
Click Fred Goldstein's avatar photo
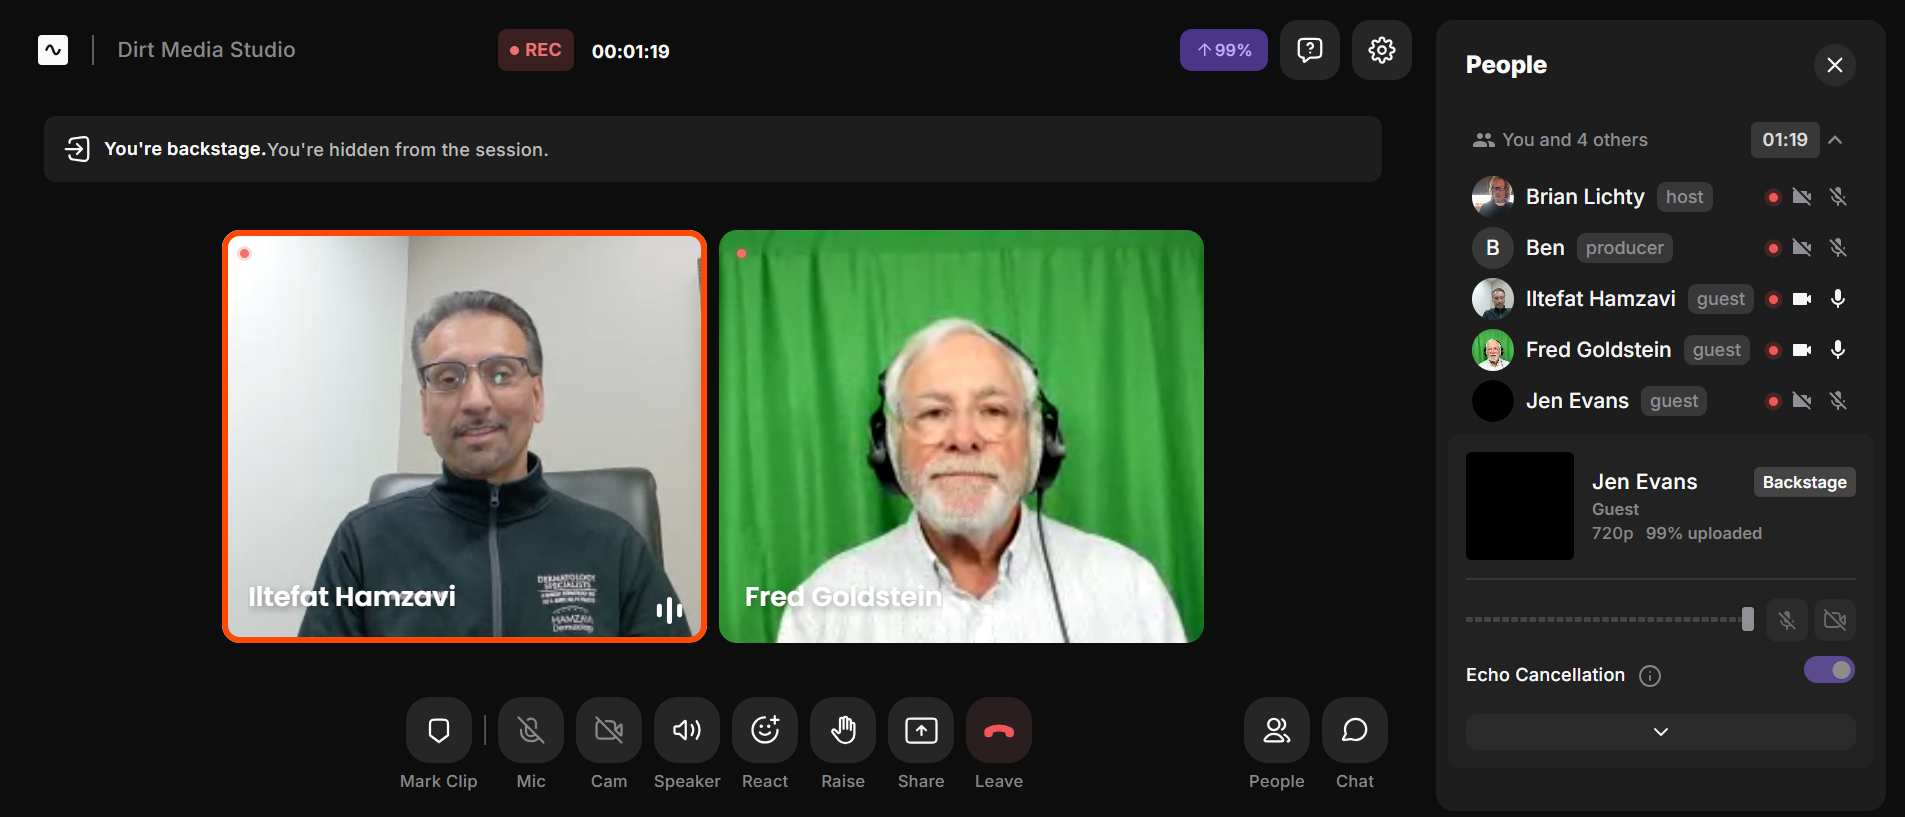coord(1493,350)
